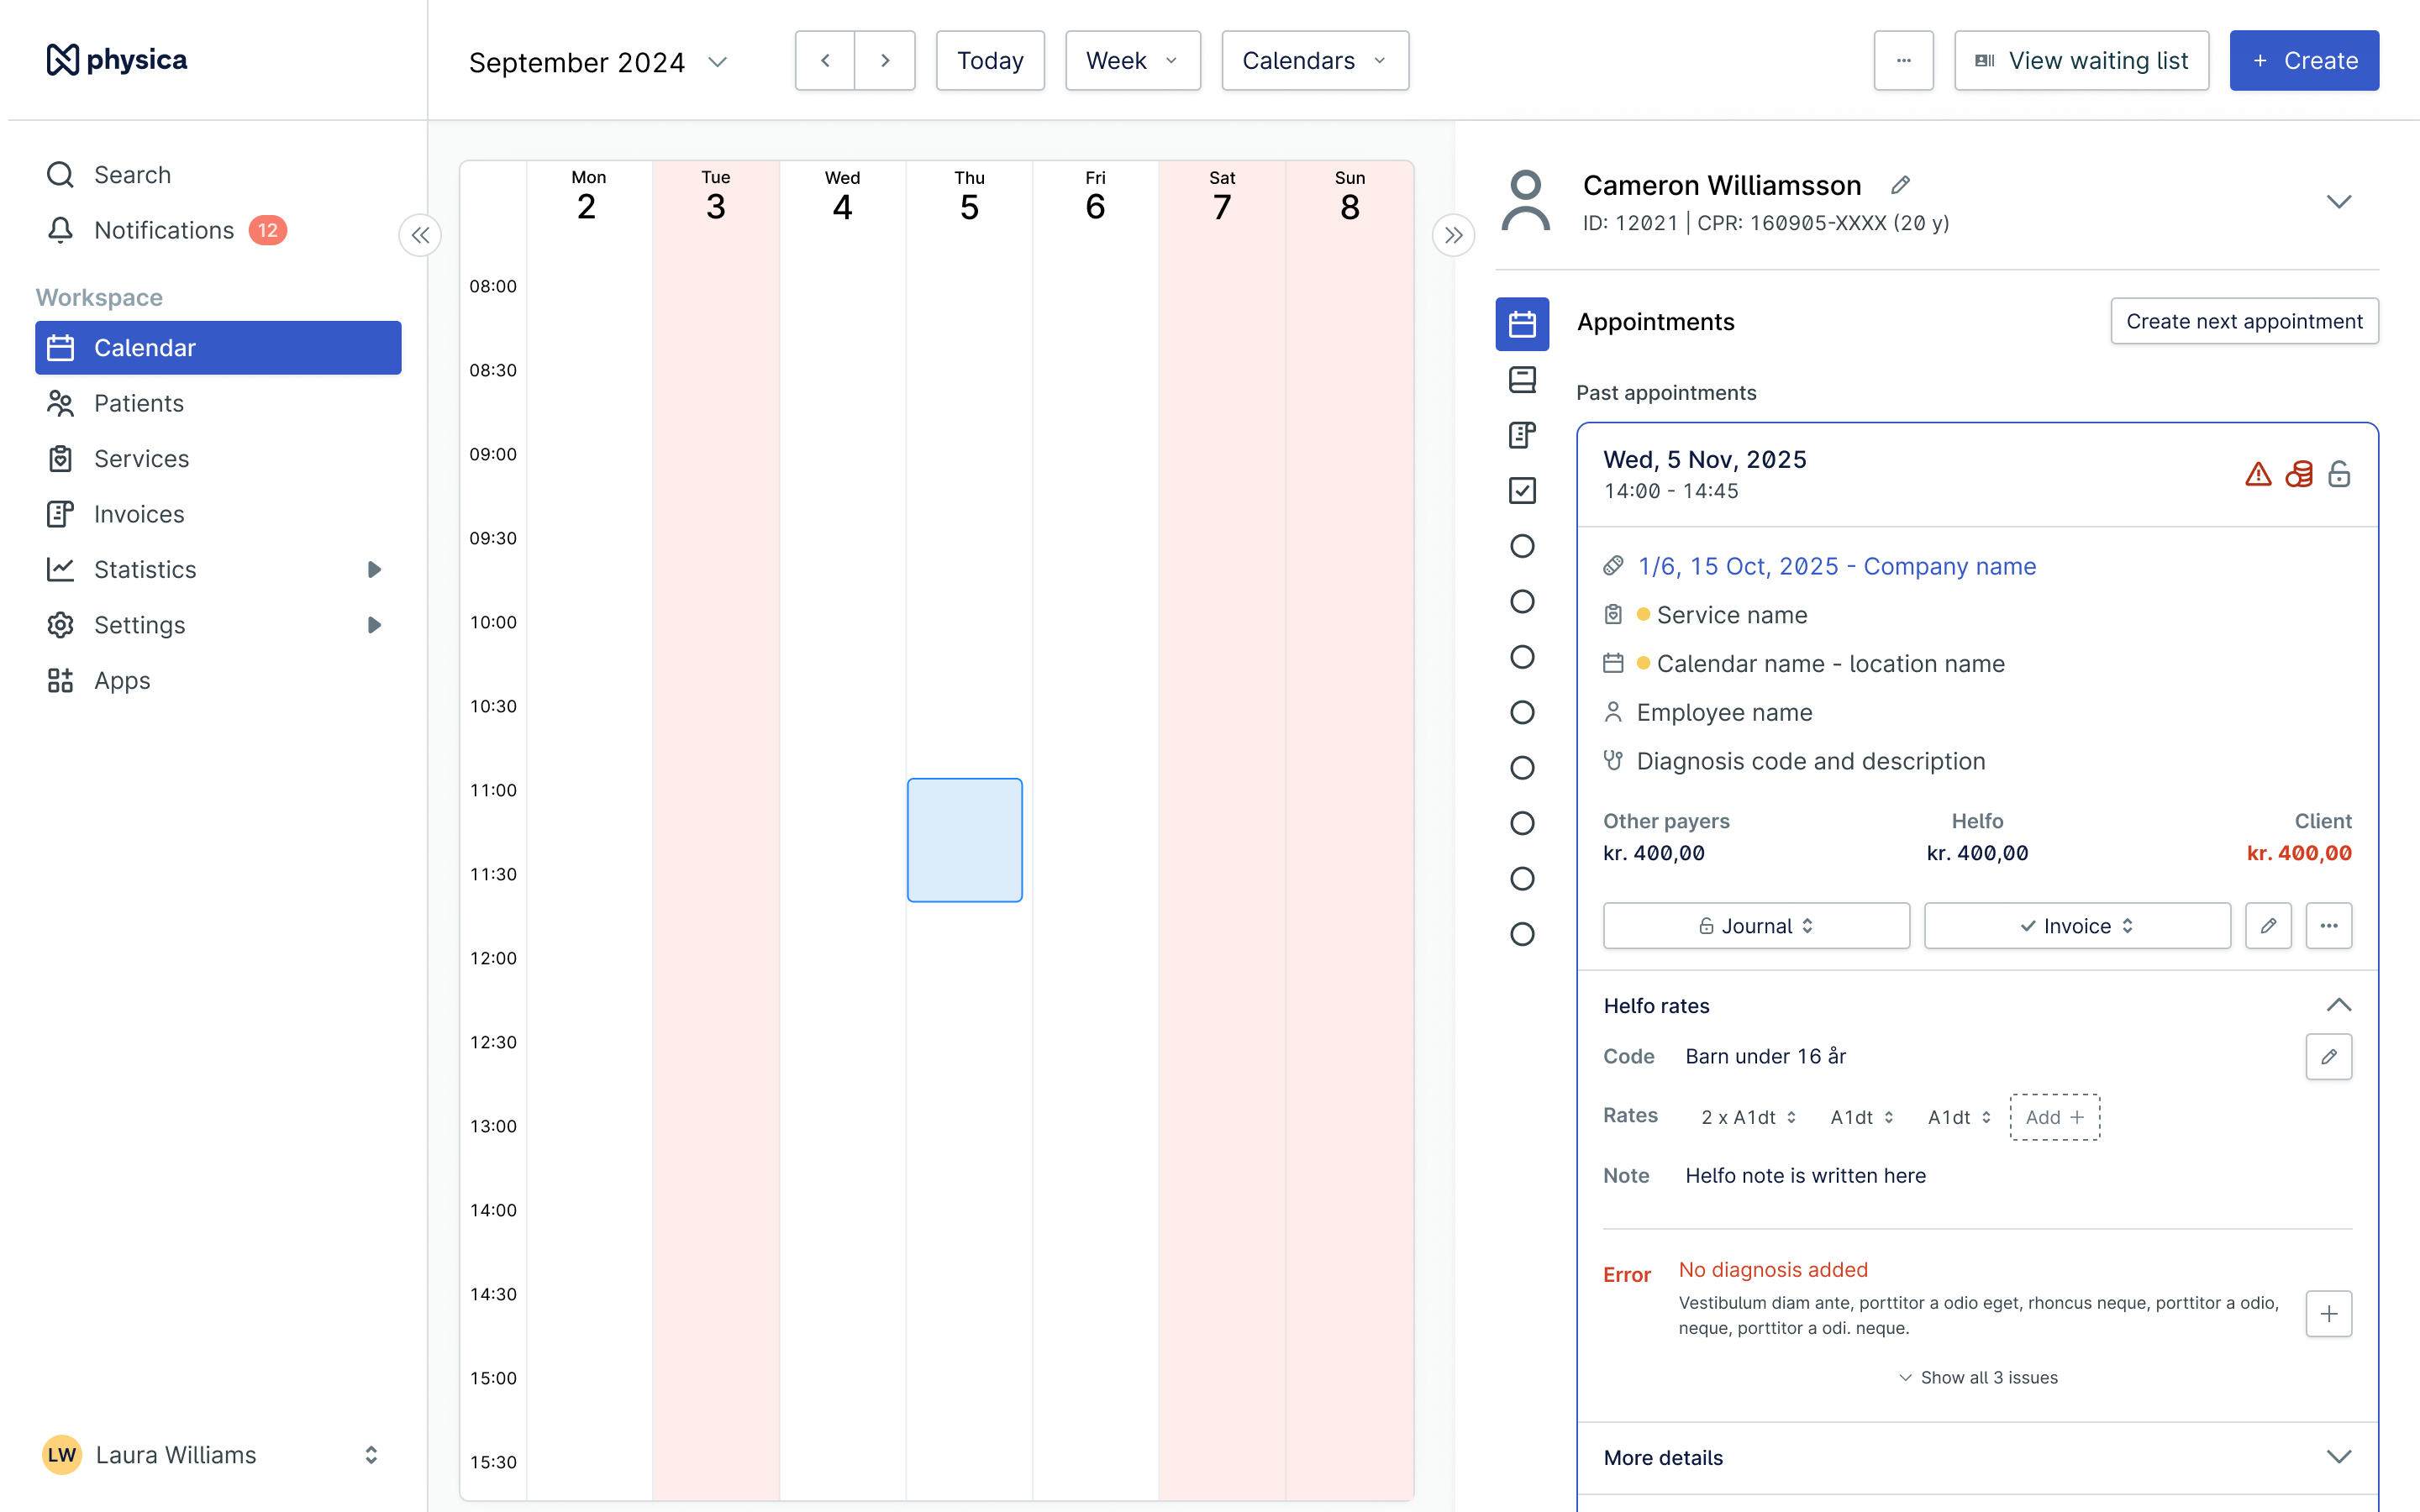This screenshot has height=1512, width=2420.
Task: Expand the Statistics submenu arrow
Action: (374, 569)
